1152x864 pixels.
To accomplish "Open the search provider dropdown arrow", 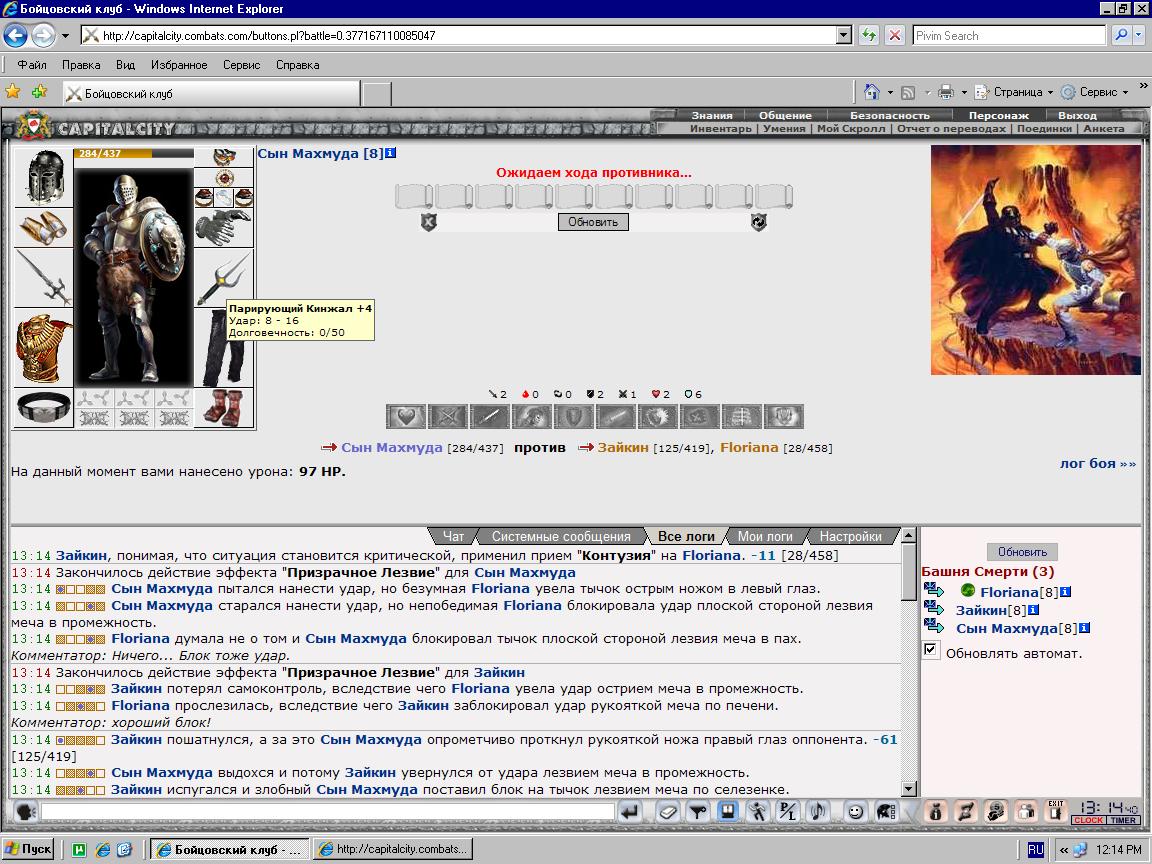I will [1140, 35].
